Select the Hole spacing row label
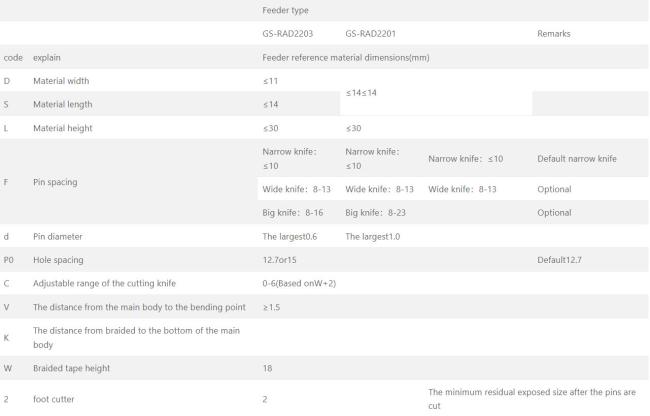This screenshot has width=650, height=416. pyautogui.click(x=58, y=260)
